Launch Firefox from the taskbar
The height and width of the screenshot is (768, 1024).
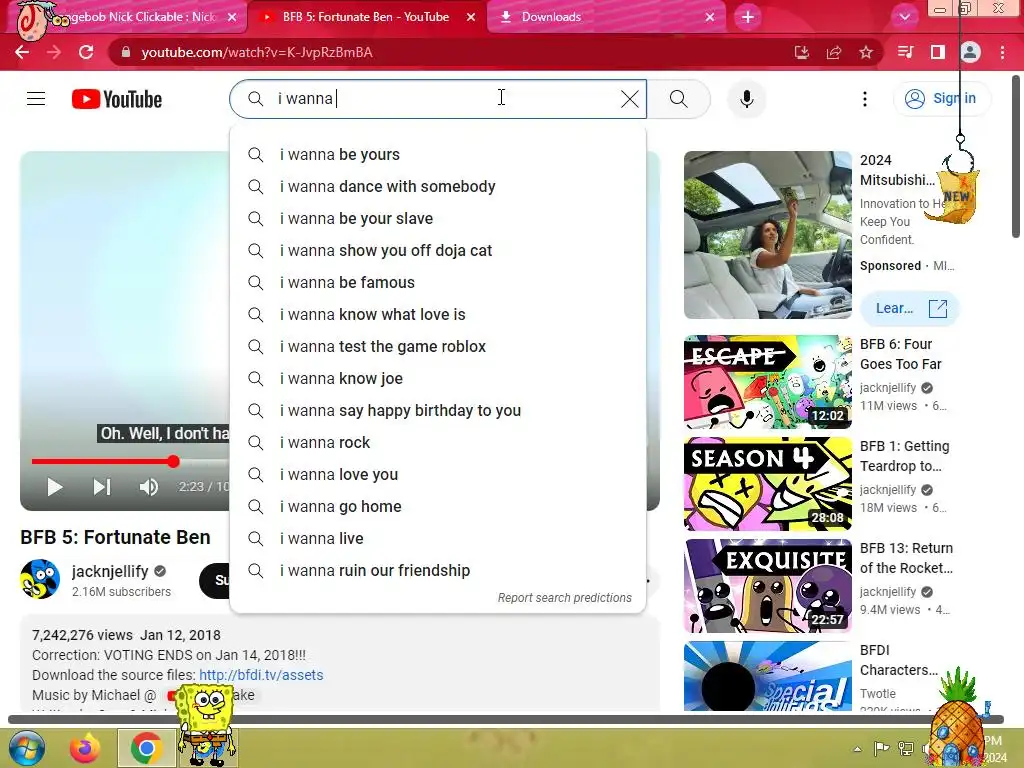tap(86, 748)
